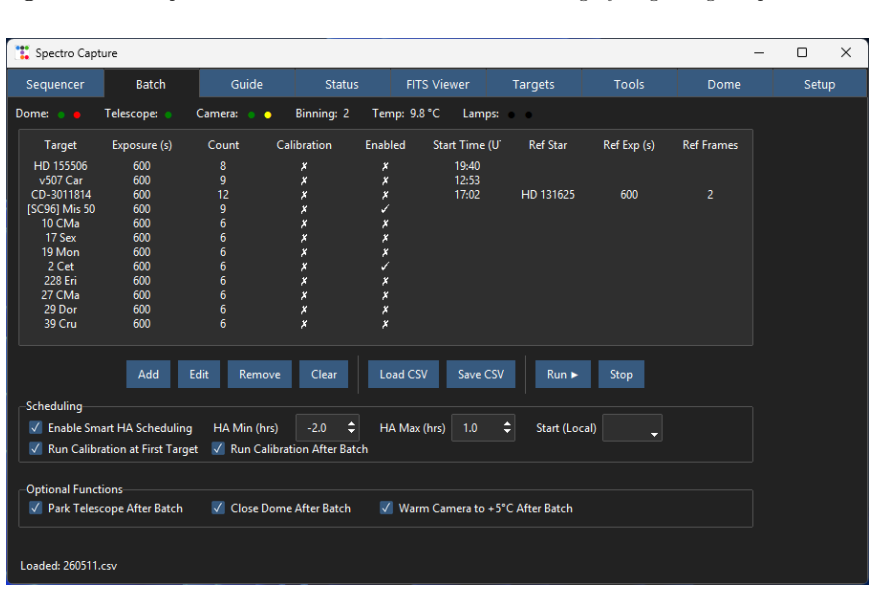
Task: Click the Remove button
Action: coord(259,374)
